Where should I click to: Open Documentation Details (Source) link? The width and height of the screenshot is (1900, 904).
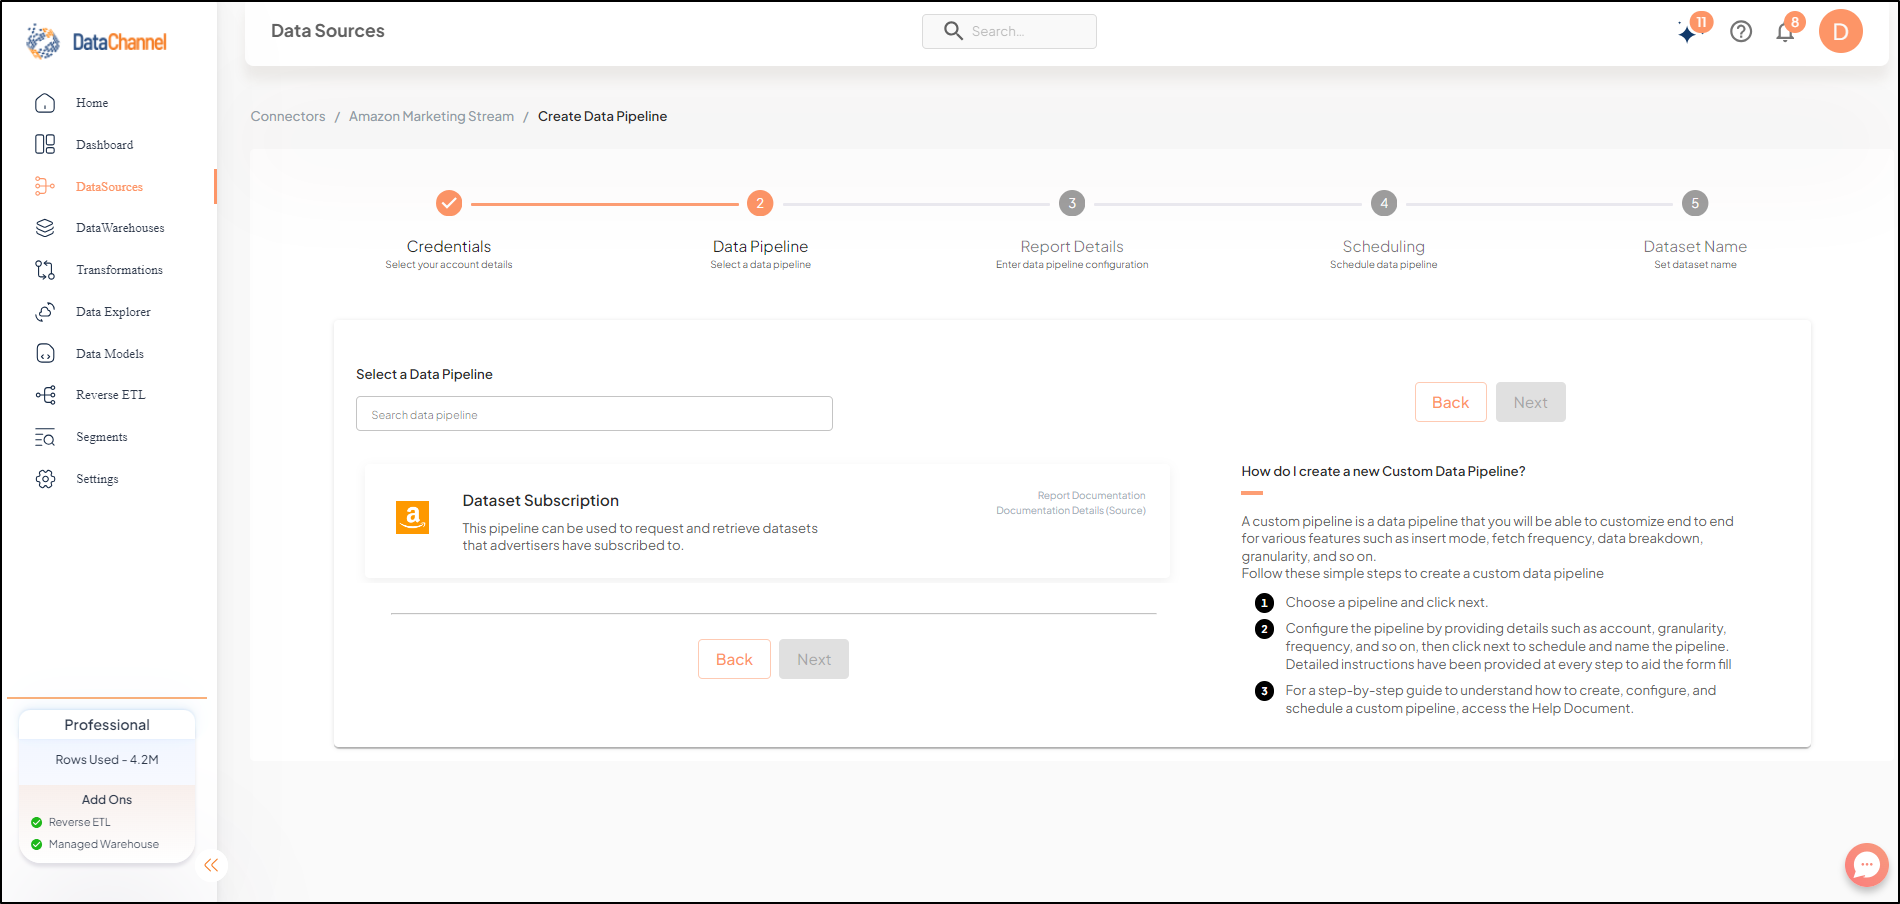(1070, 511)
